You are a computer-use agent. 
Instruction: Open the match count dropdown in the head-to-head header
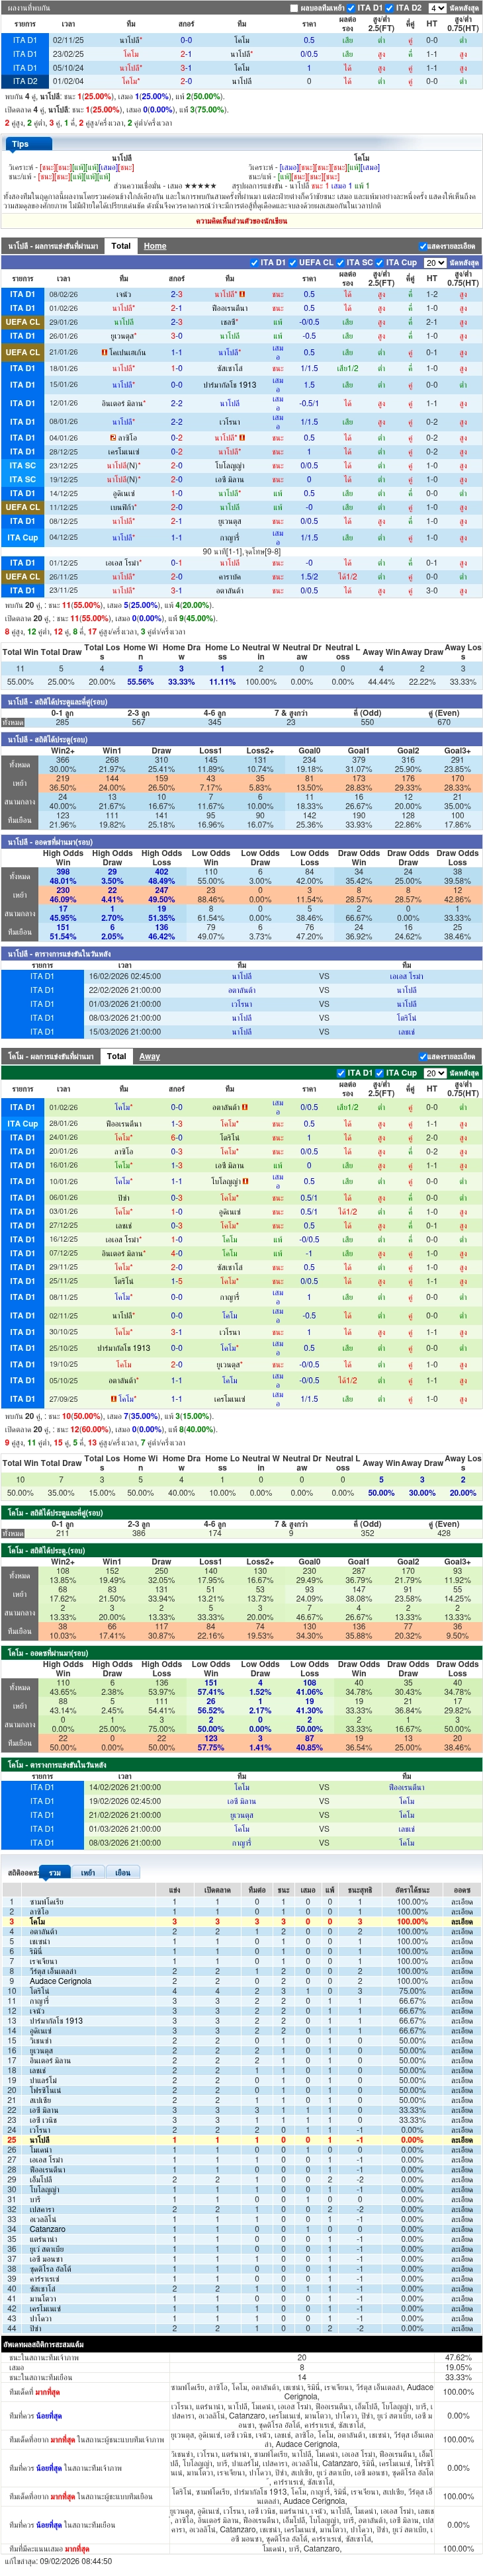[x=436, y=8]
